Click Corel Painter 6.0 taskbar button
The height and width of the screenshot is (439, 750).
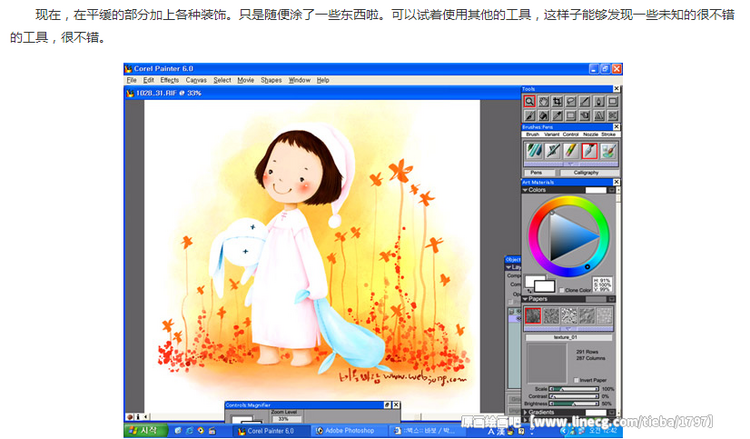click(271, 431)
